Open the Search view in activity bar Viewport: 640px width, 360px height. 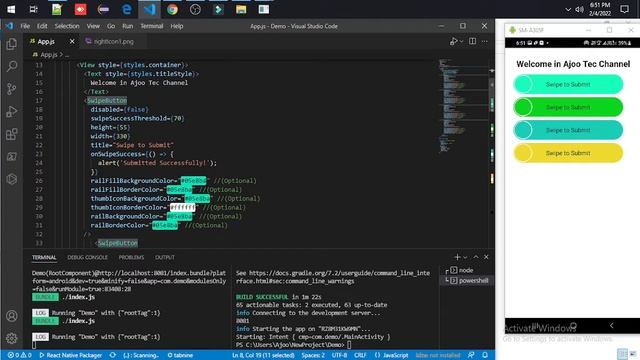click(12, 66)
